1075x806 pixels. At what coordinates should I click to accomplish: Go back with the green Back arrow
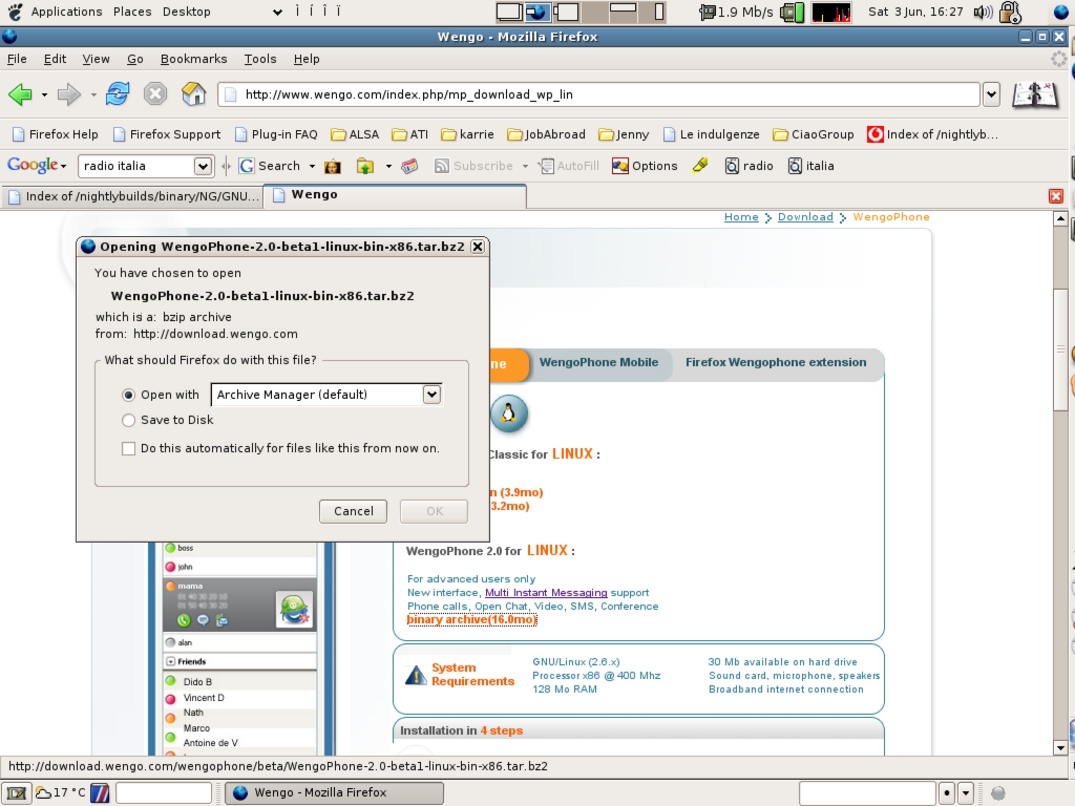[21, 94]
